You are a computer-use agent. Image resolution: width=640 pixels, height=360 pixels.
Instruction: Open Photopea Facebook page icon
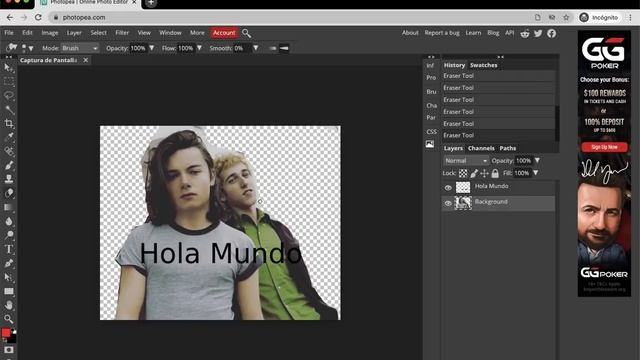tap(552, 33)
